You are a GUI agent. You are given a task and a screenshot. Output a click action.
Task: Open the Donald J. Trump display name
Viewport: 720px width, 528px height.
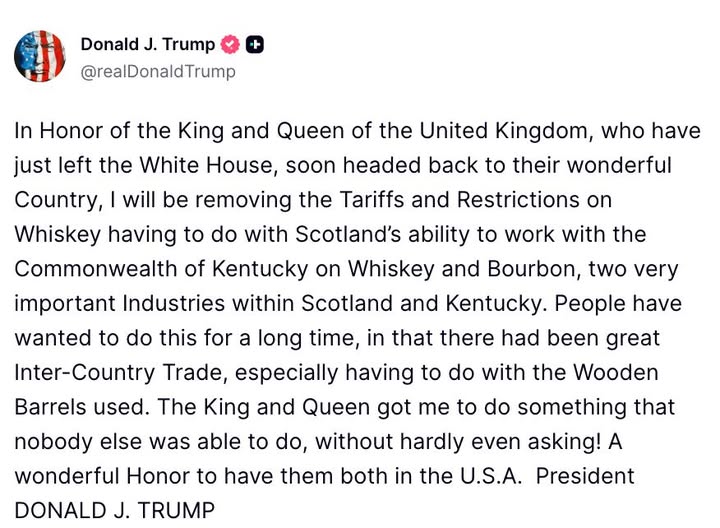147,44
